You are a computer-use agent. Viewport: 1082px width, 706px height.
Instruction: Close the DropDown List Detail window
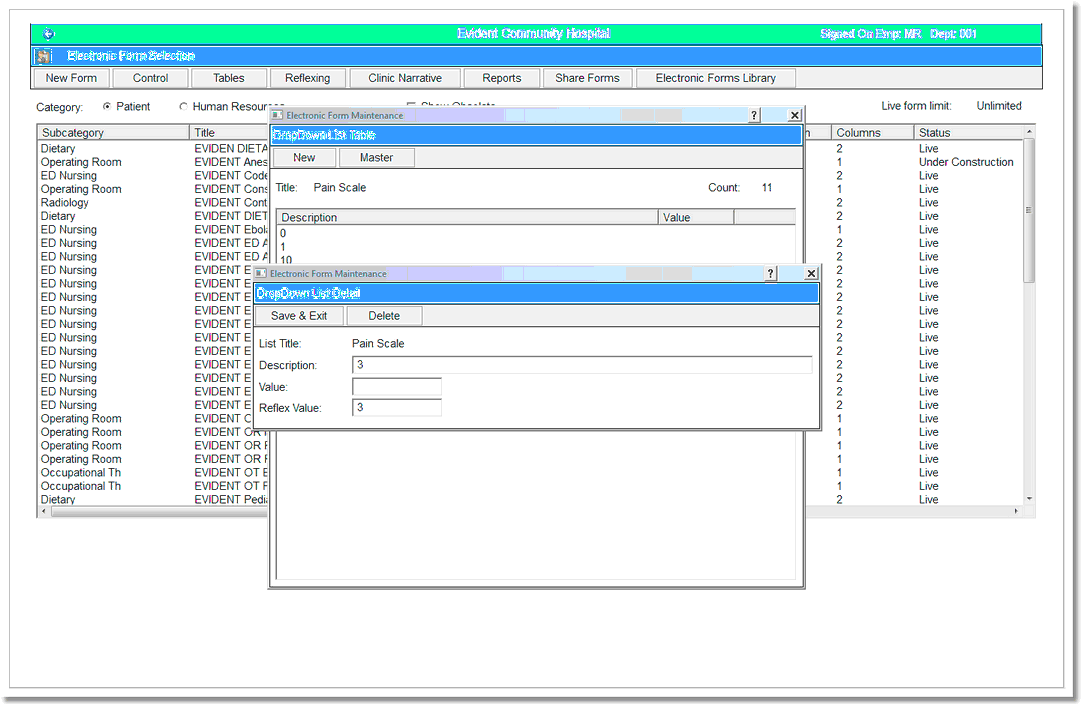point(812,273)
